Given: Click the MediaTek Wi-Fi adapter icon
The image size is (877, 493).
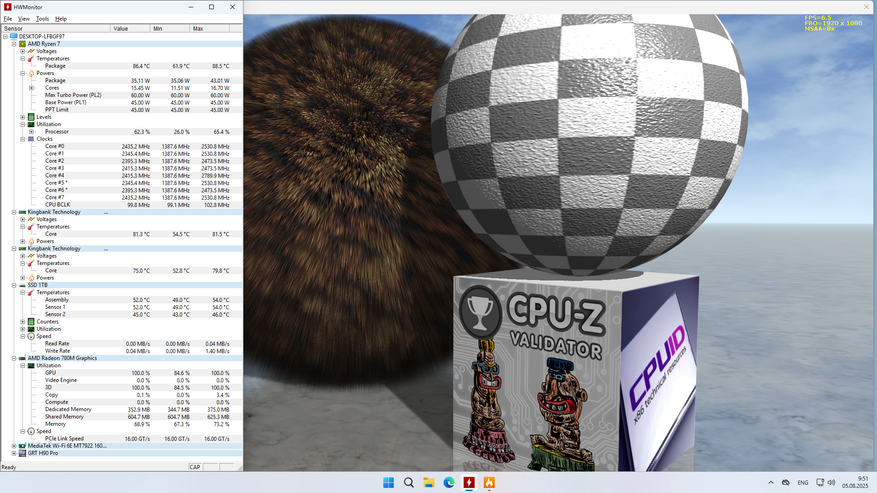Looking at the screenshot, I should [x=22, y=446].
